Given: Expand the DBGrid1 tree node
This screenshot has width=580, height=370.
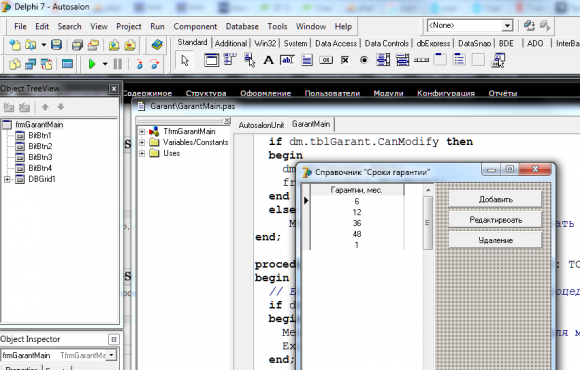Looking at the screenshot, I should click(x=7, y=179).
